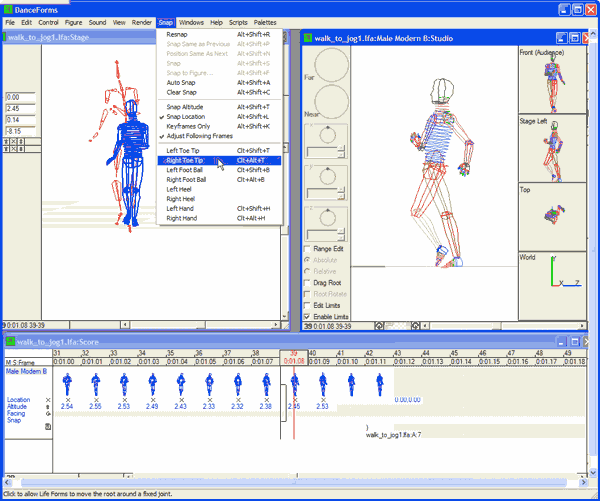Image resolution: width=600 pixels, height=501 pixels.
Task: Click the Z rotation dial in Studio
Action: pos(326,220)
